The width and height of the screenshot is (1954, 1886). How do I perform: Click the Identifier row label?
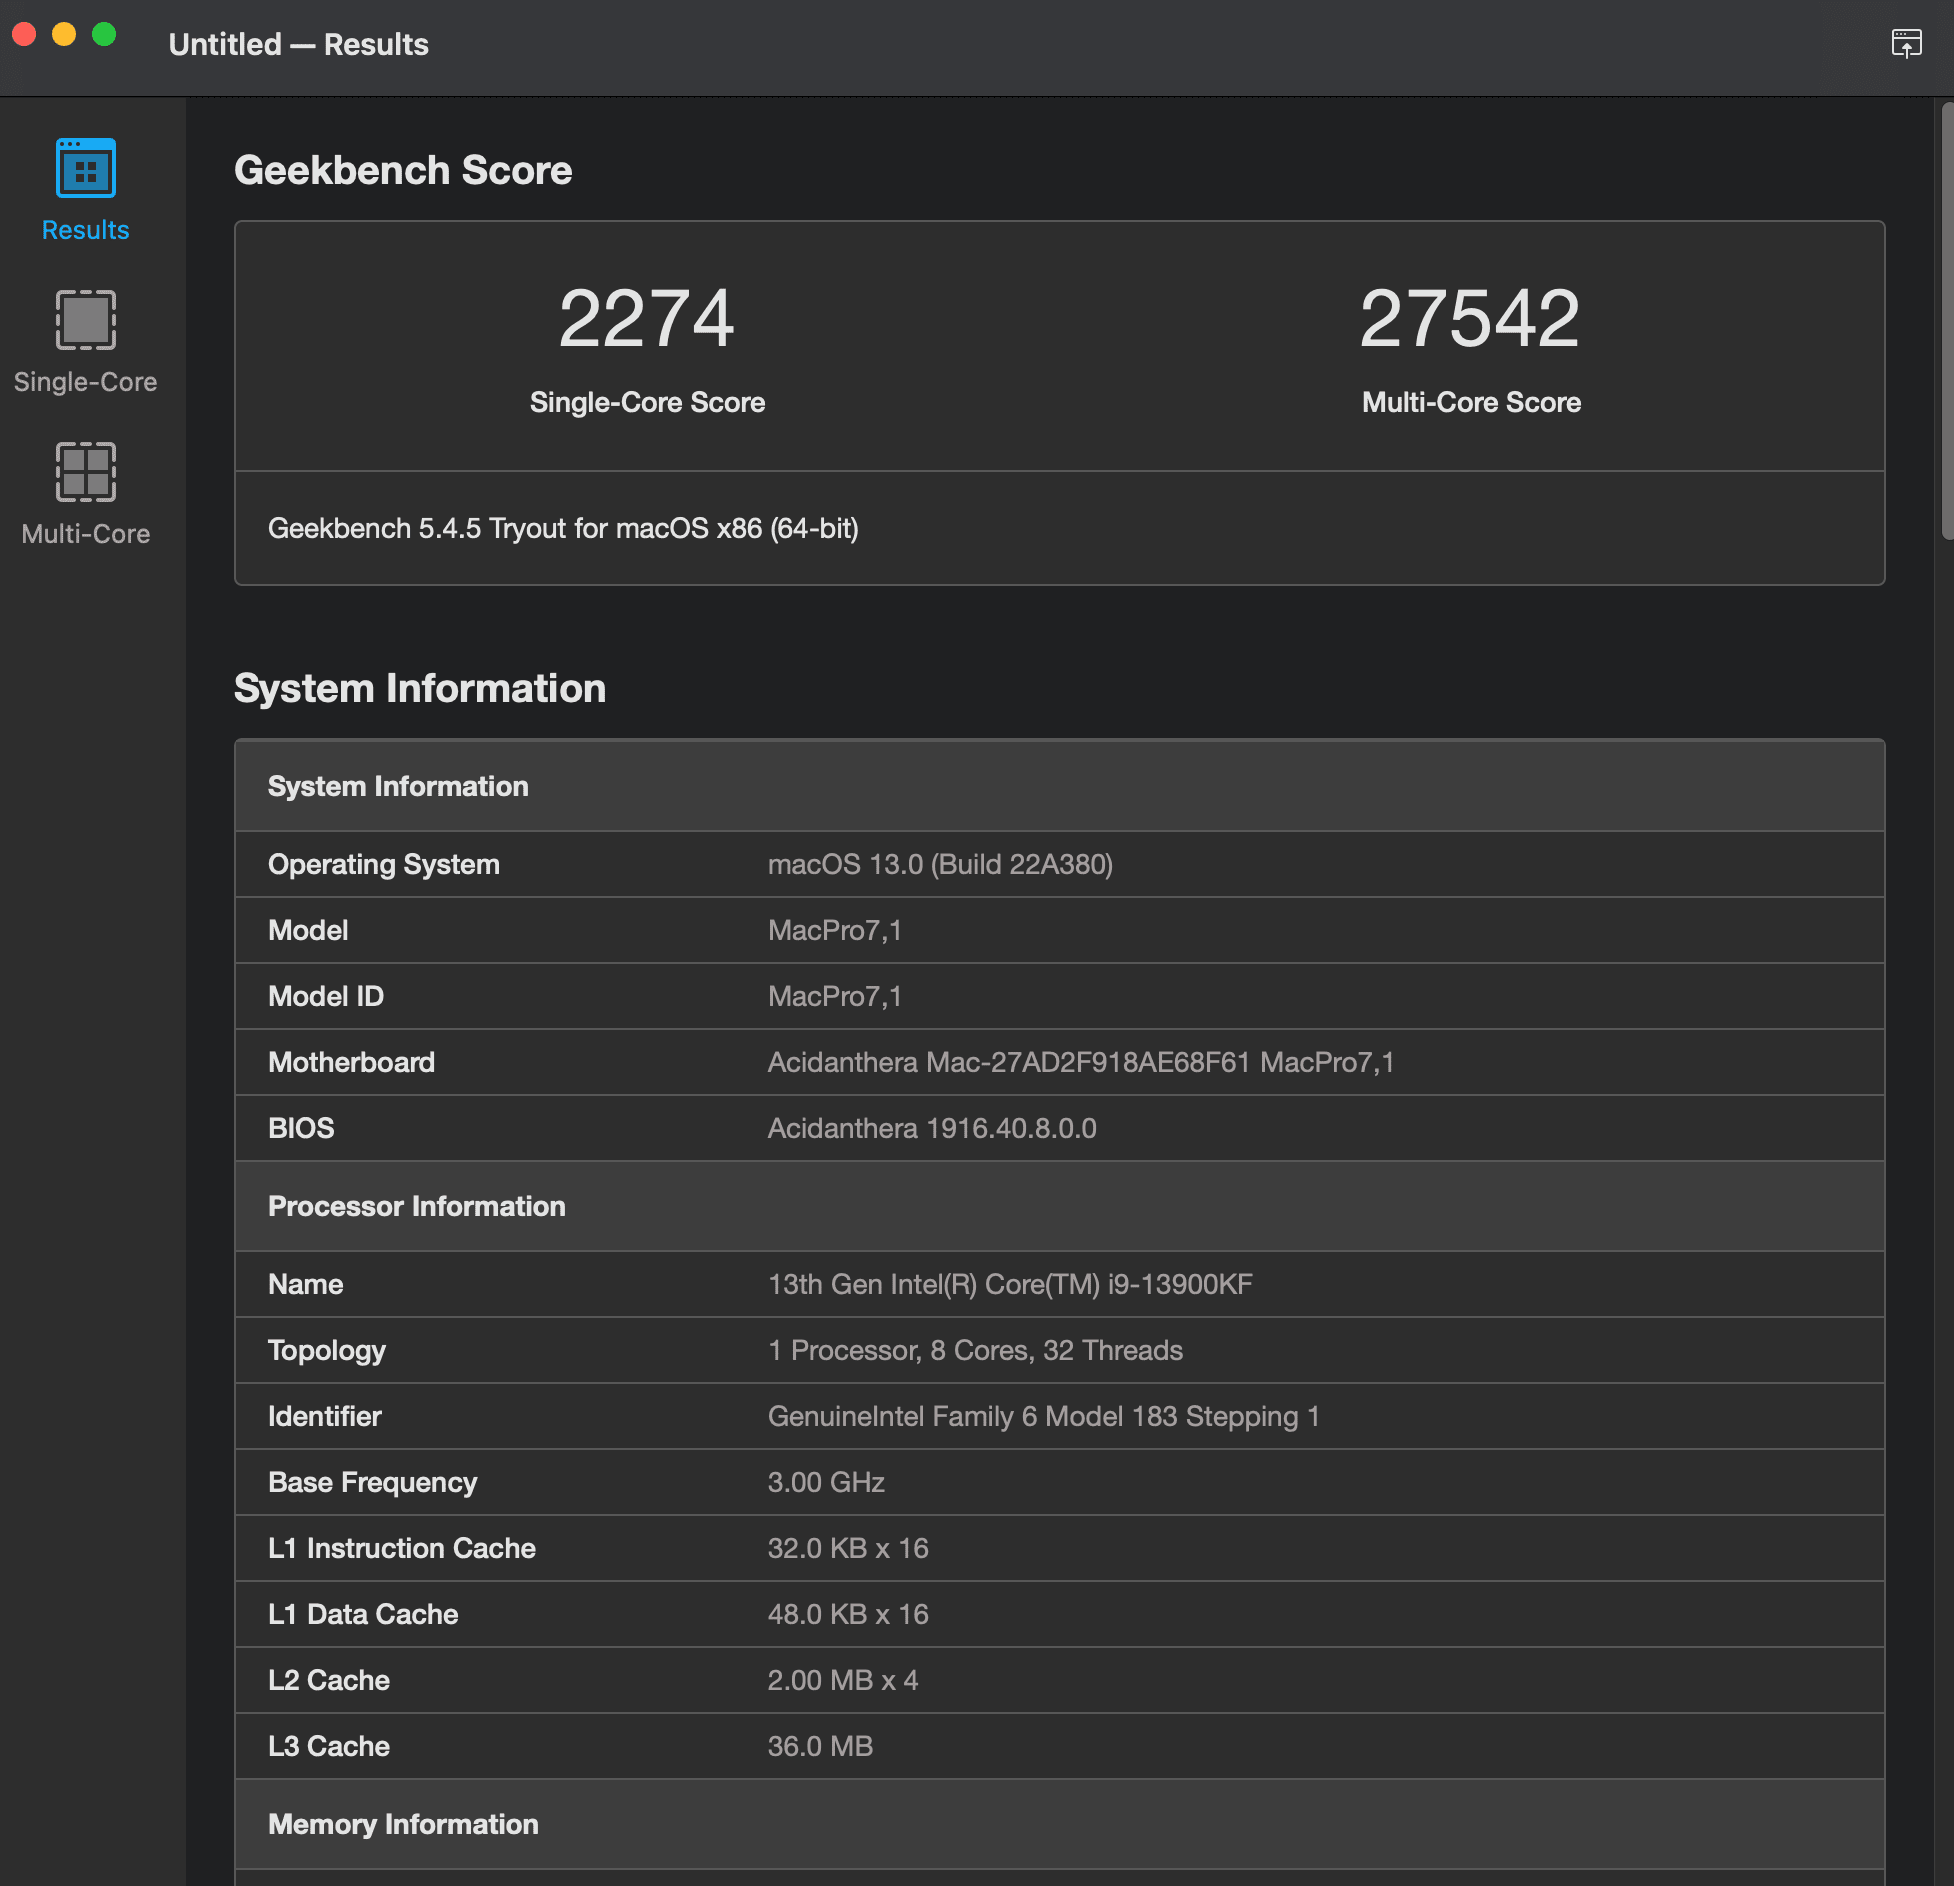(325, 1416)
